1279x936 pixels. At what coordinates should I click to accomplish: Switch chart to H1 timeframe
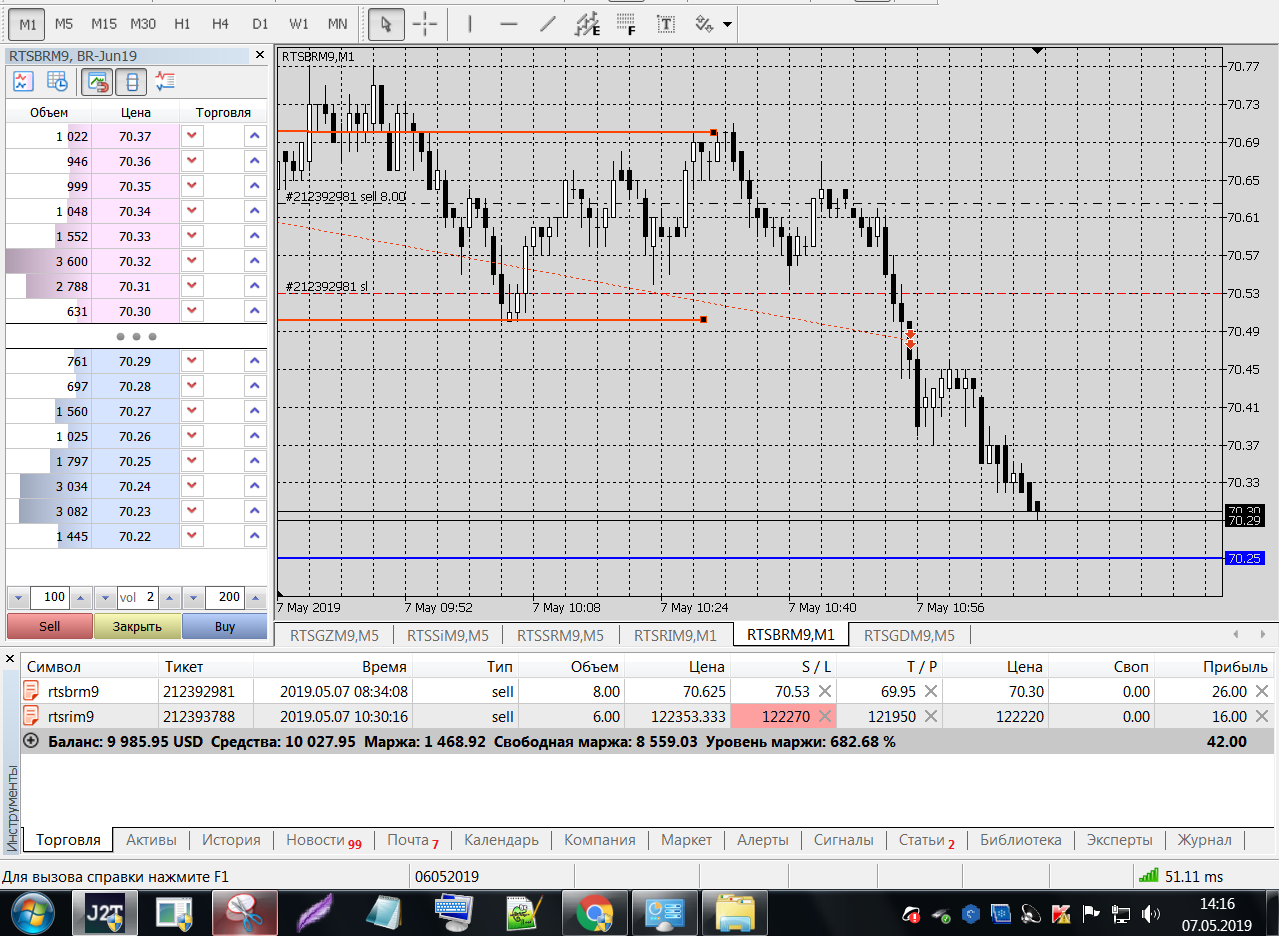pos(182,24)
